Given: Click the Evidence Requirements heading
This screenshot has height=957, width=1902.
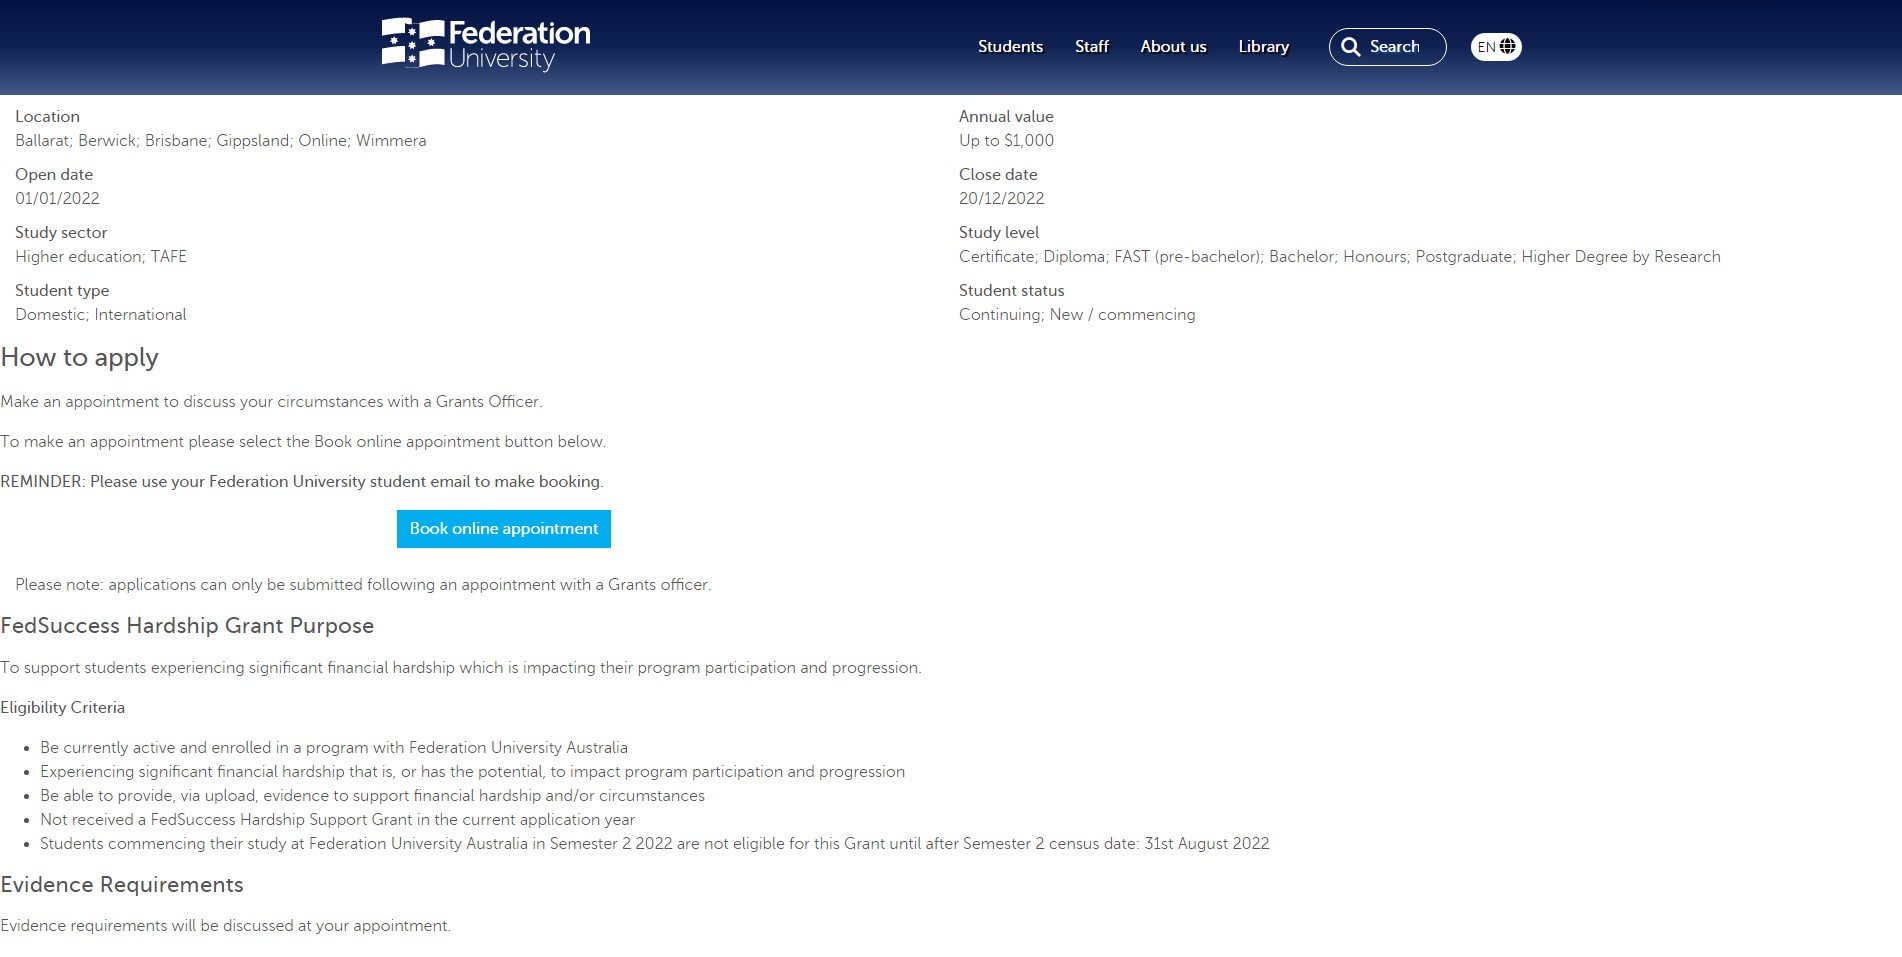Looking at the screenshot, I should pos(122,885).
